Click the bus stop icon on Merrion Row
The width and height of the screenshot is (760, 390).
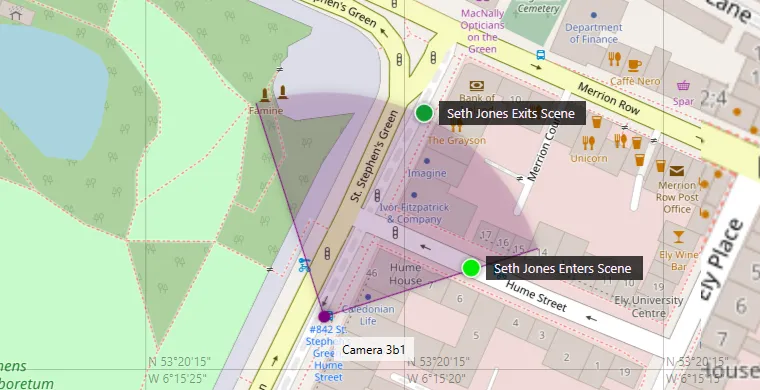click(x=540, y=55)
